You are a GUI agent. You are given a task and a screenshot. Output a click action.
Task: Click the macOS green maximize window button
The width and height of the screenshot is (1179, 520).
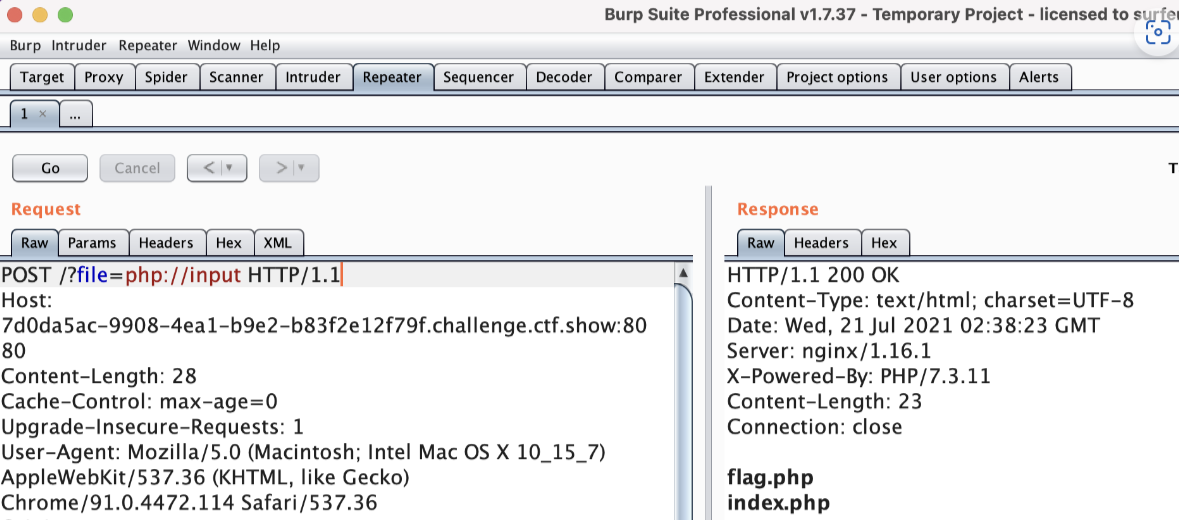click(65, 15)
